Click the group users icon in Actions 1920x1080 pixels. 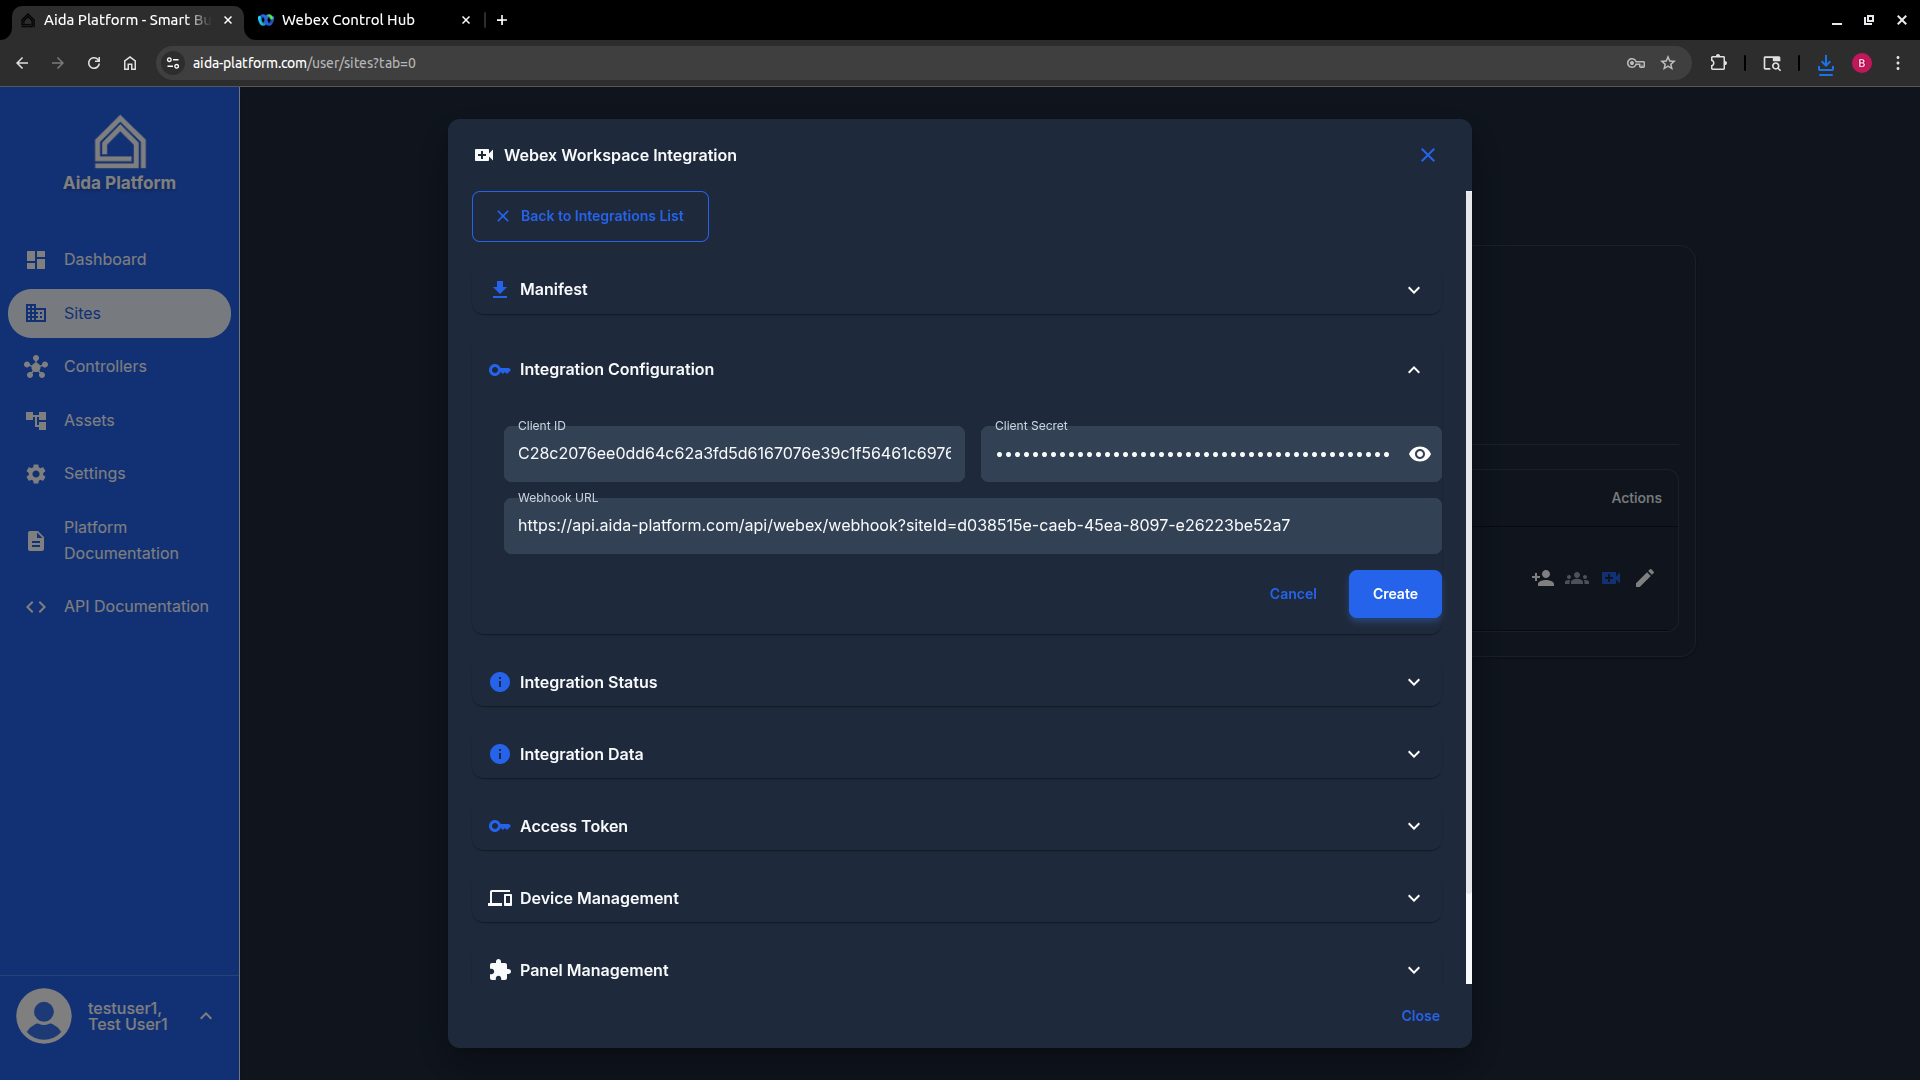(x=1577, y=578)
